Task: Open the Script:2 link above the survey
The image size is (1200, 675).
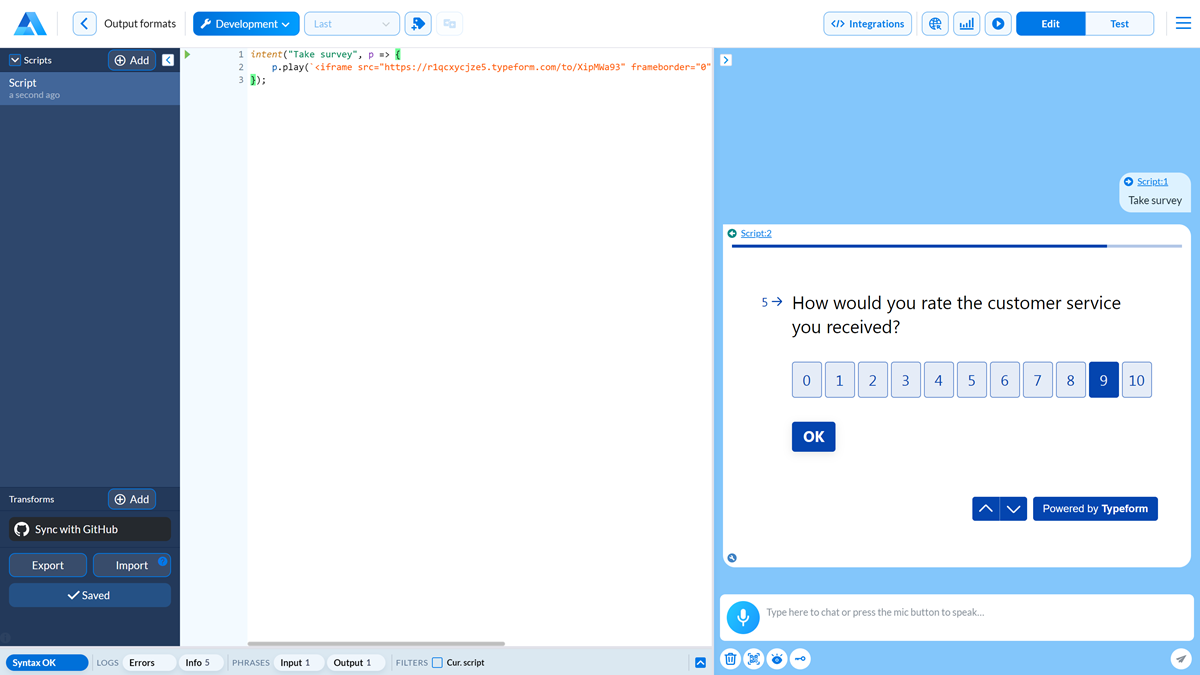Action: point(756,233)
